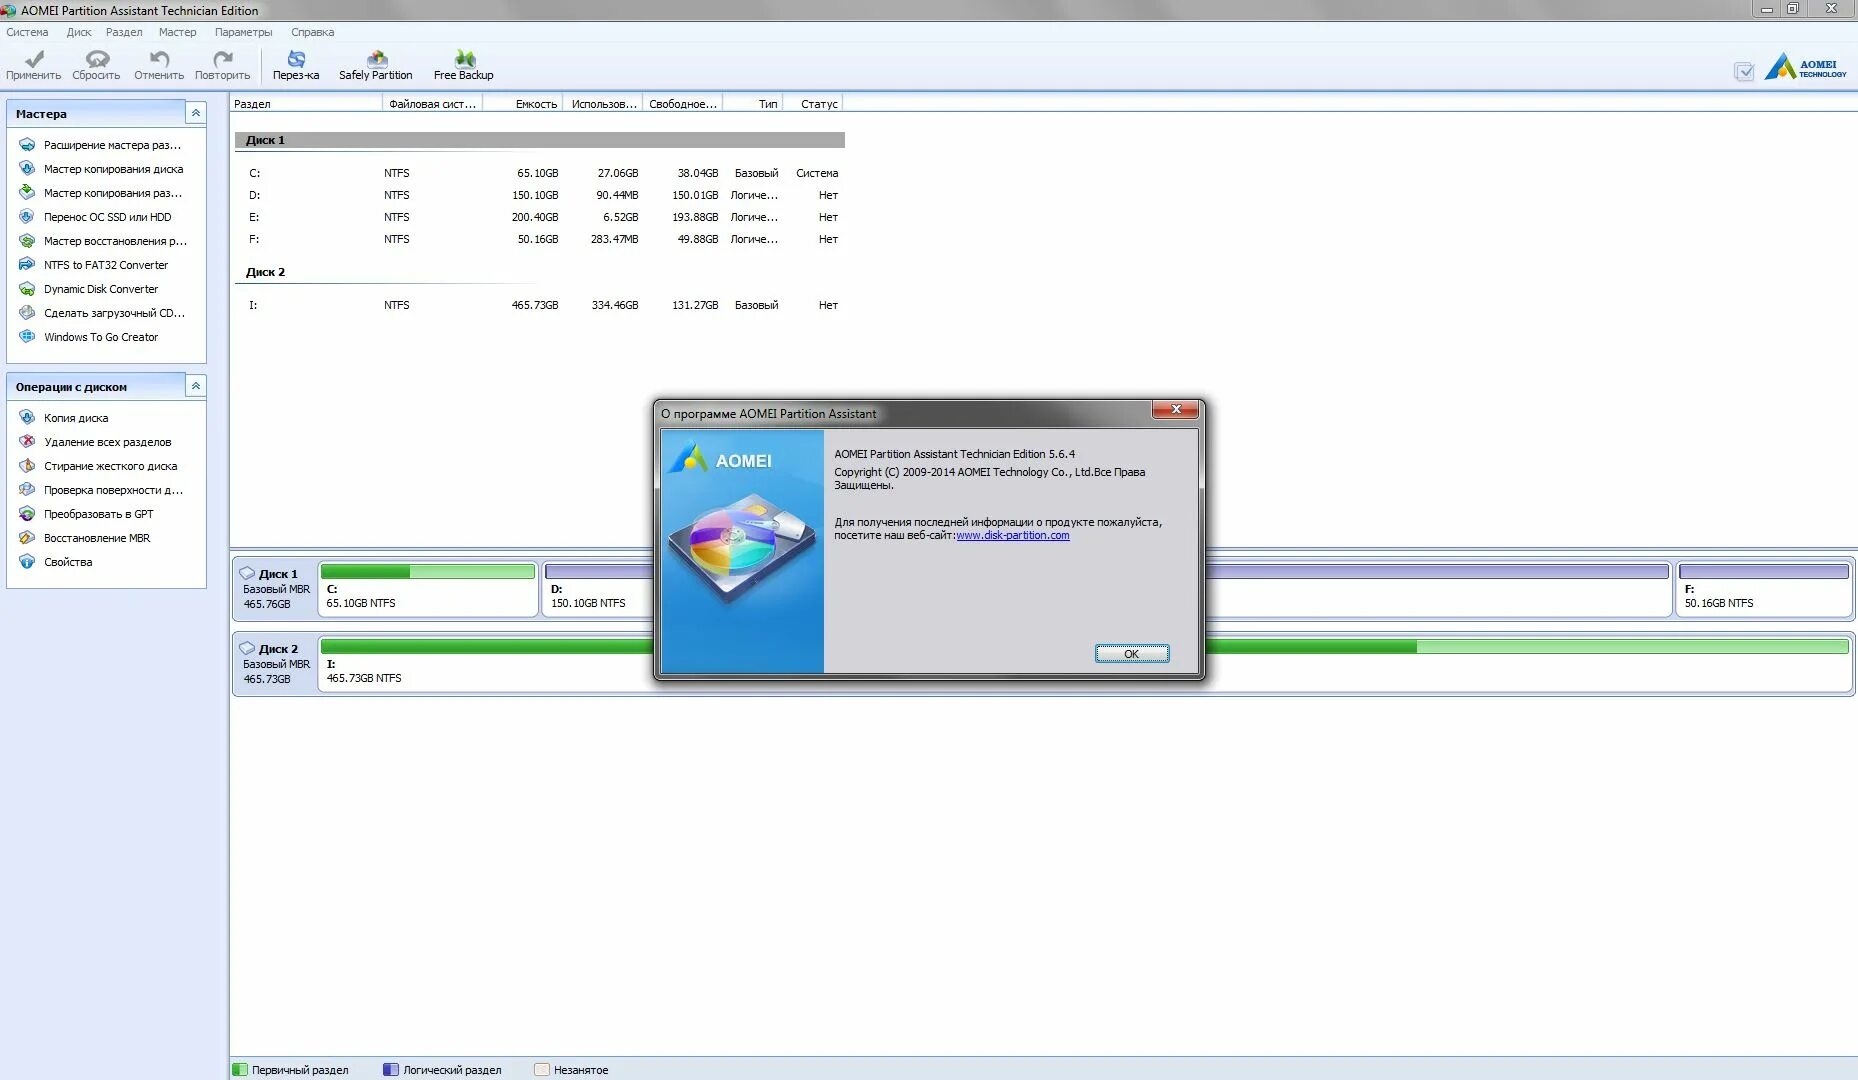
Task: Select the C: 65.10GB partition block in the disk map
Action: click(428, 589)
